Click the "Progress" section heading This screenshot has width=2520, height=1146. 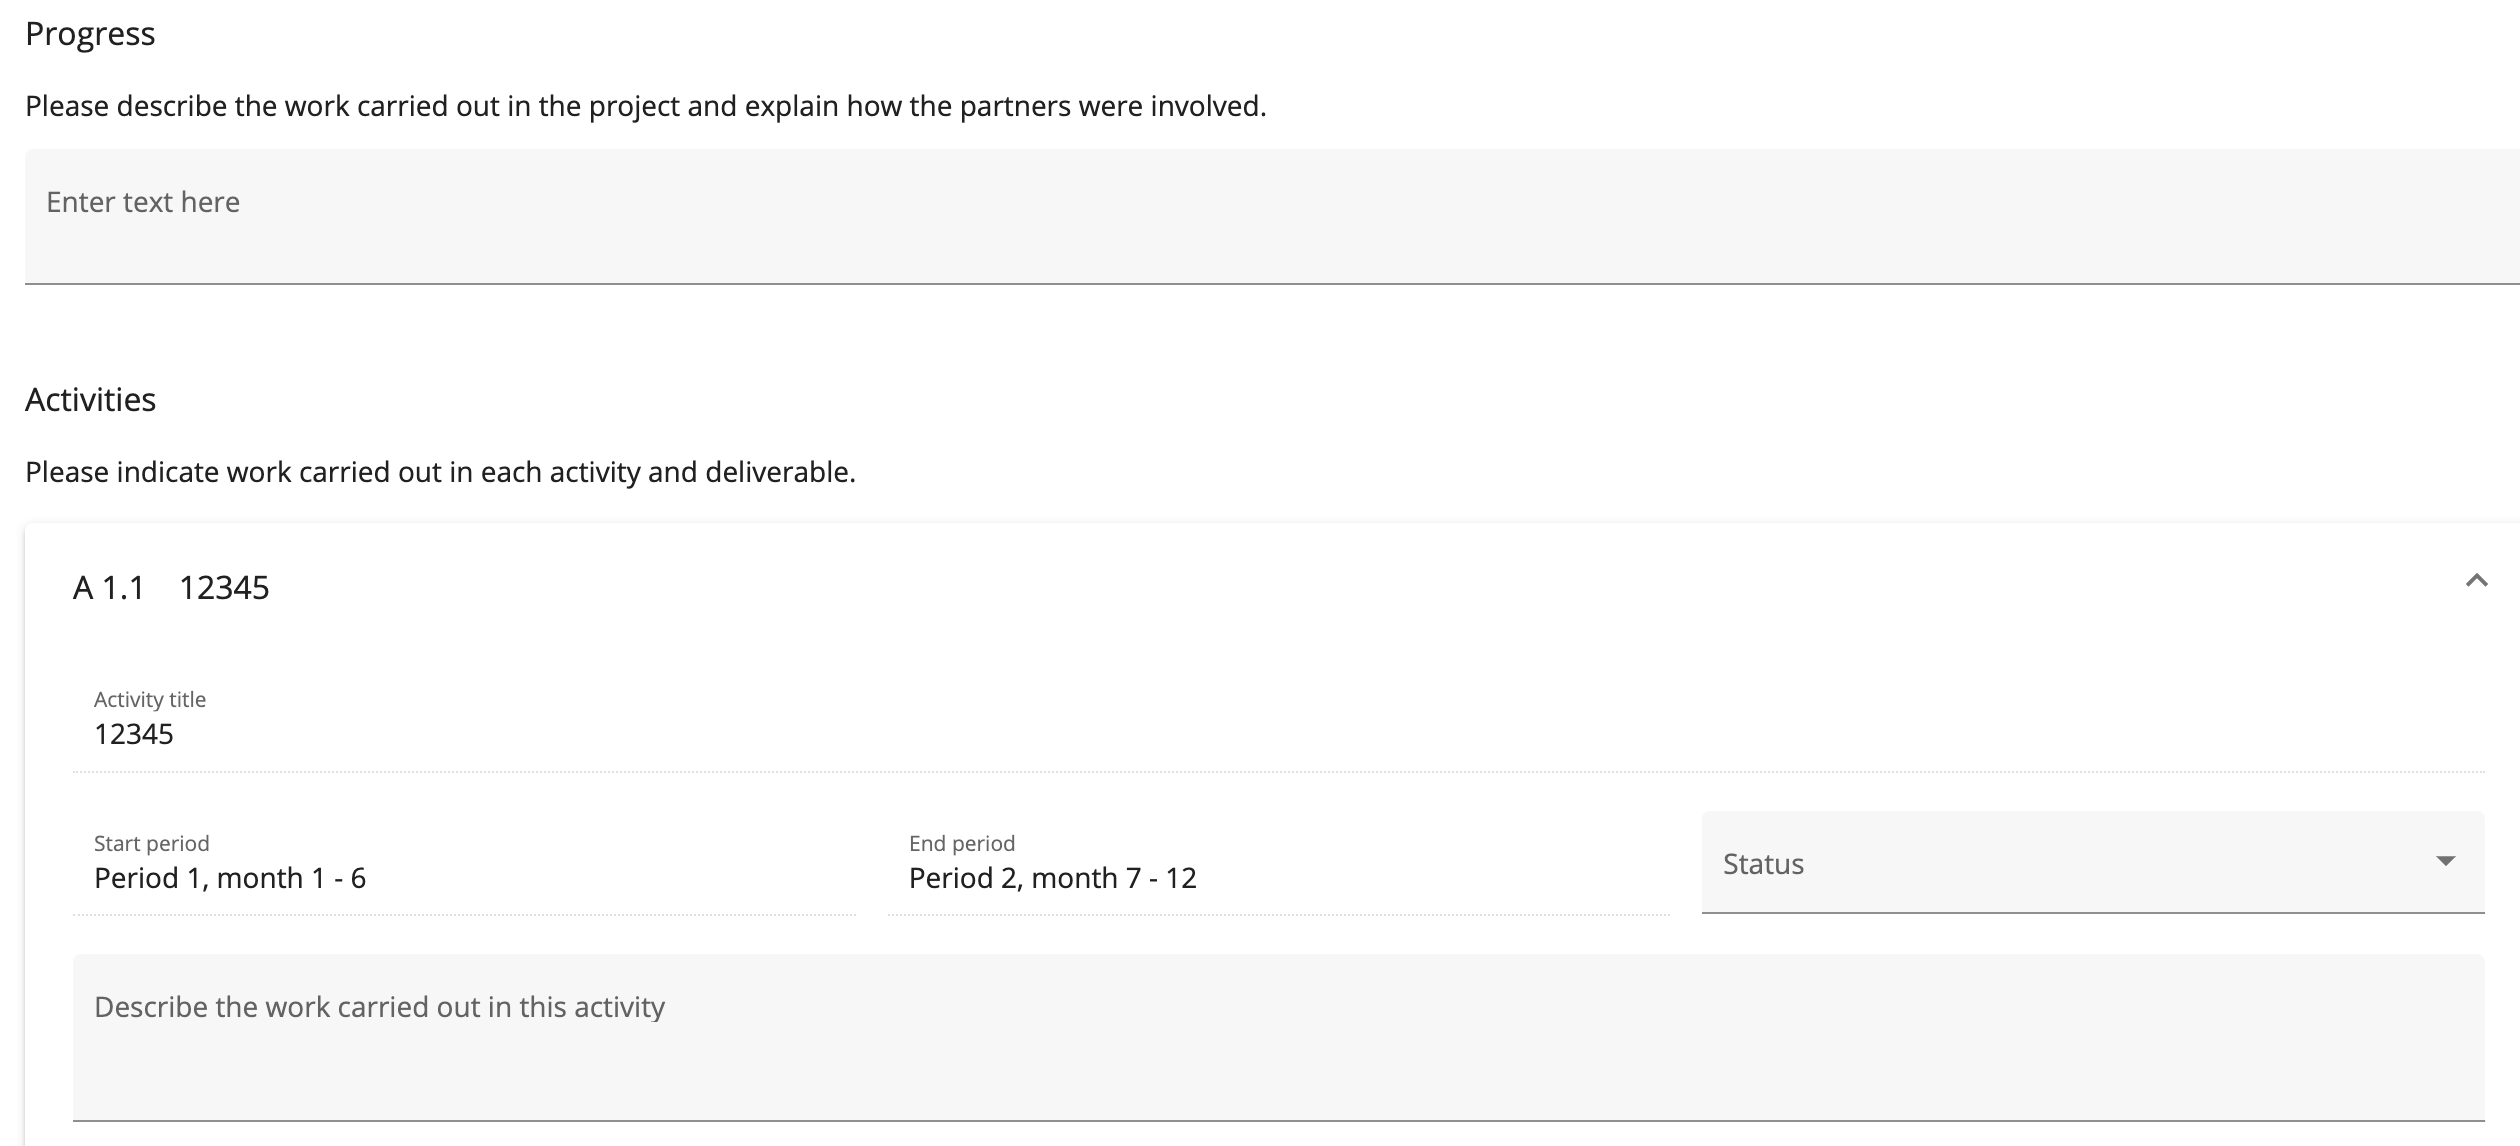tap(90, 34)
